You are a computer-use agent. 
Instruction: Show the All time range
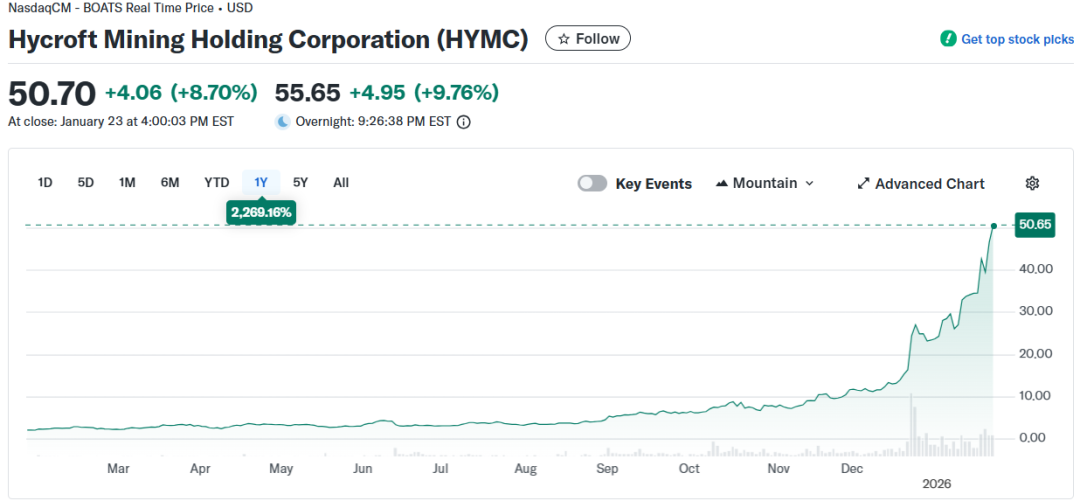coord(341,182)
